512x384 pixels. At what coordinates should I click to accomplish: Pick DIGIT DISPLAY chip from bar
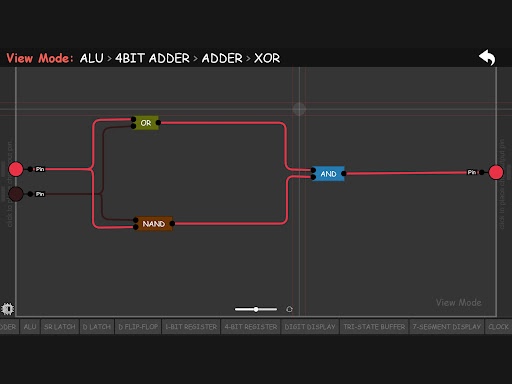pyautogui.click(x=310, y=327)
